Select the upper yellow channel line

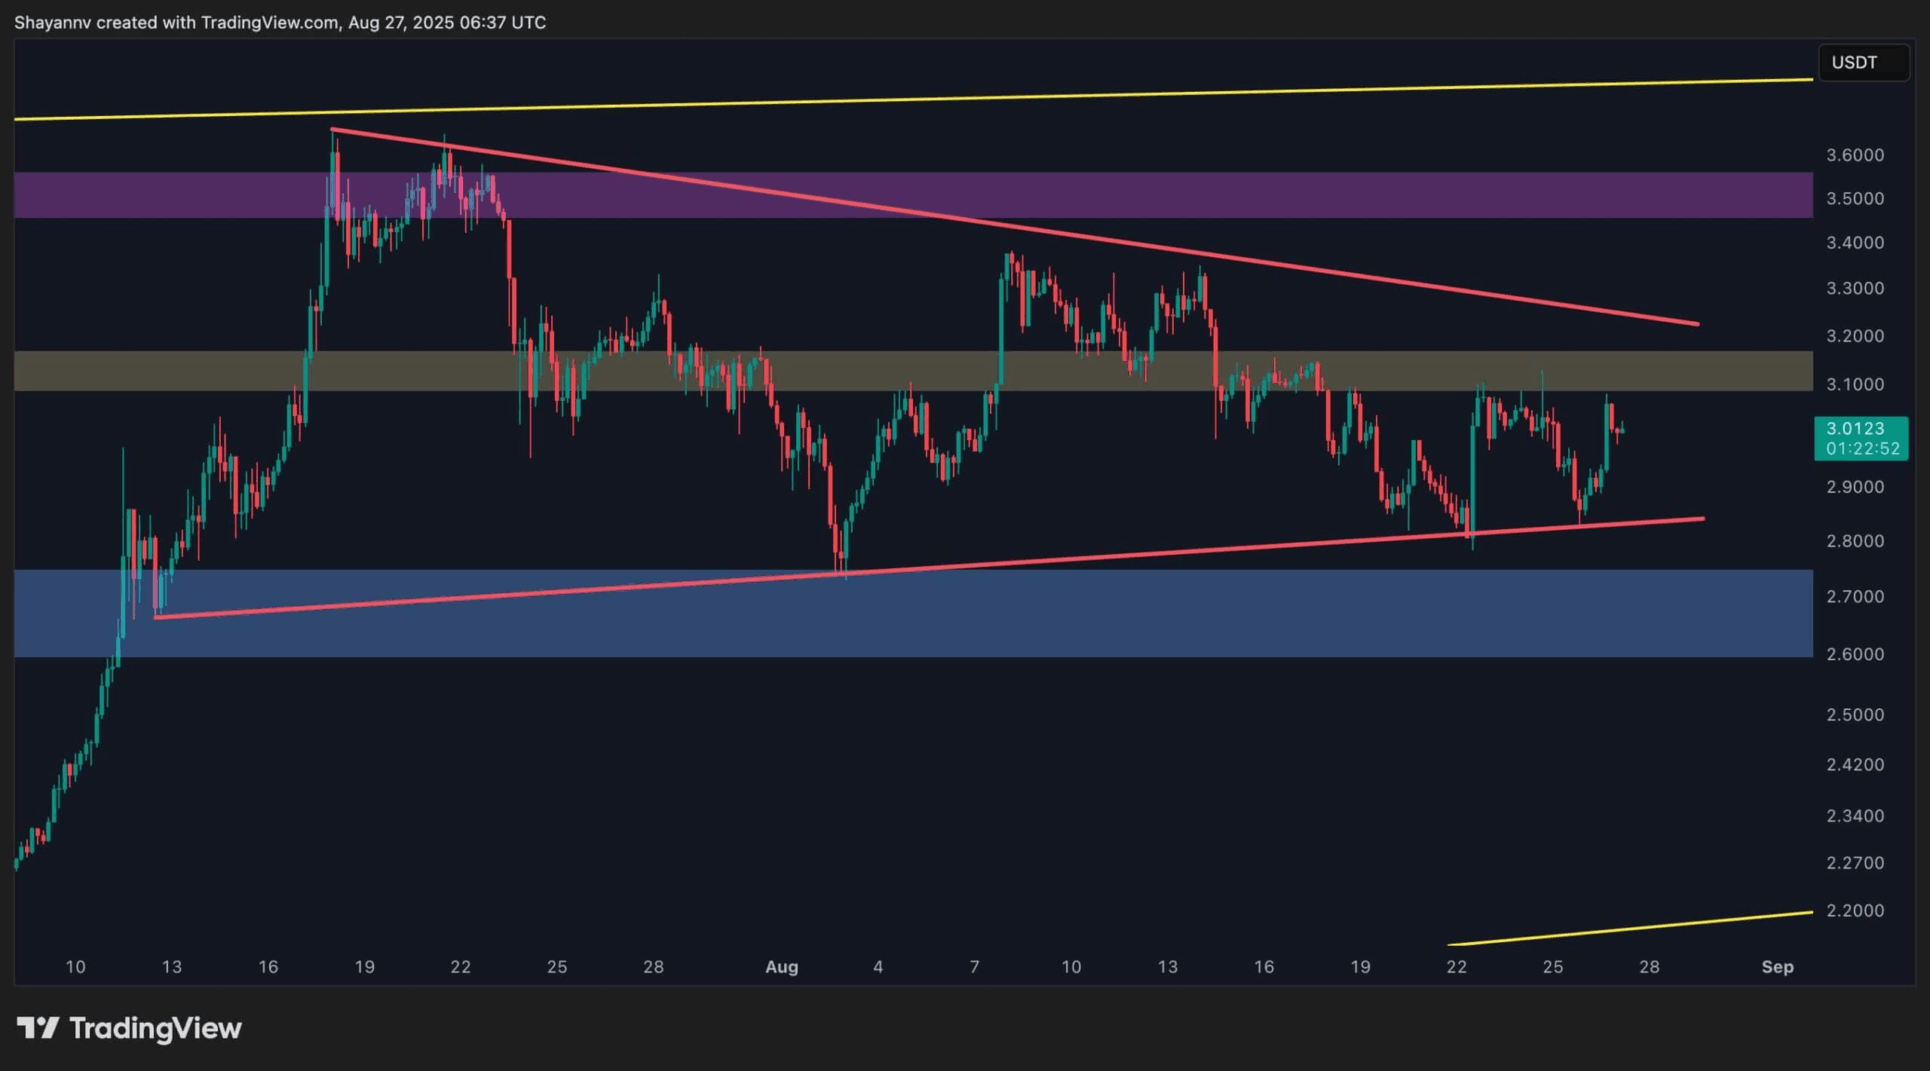click(900, 99)
